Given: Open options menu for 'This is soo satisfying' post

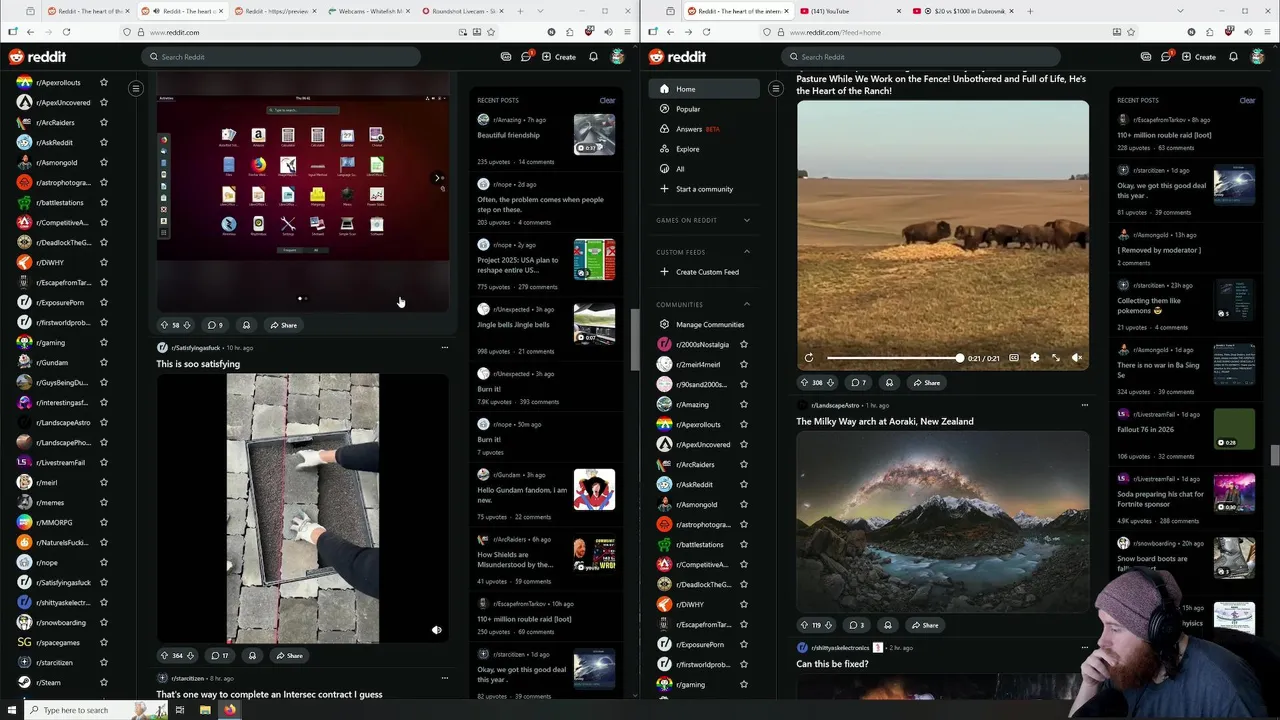Looking at the screenshot, I should click(444, 348).
